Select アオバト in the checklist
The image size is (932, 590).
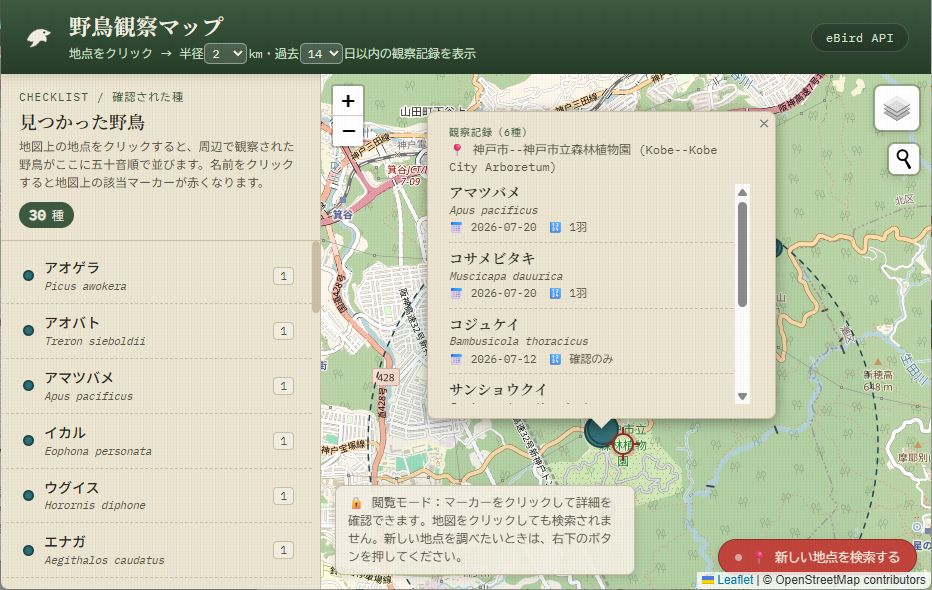[x=157, y=331]
